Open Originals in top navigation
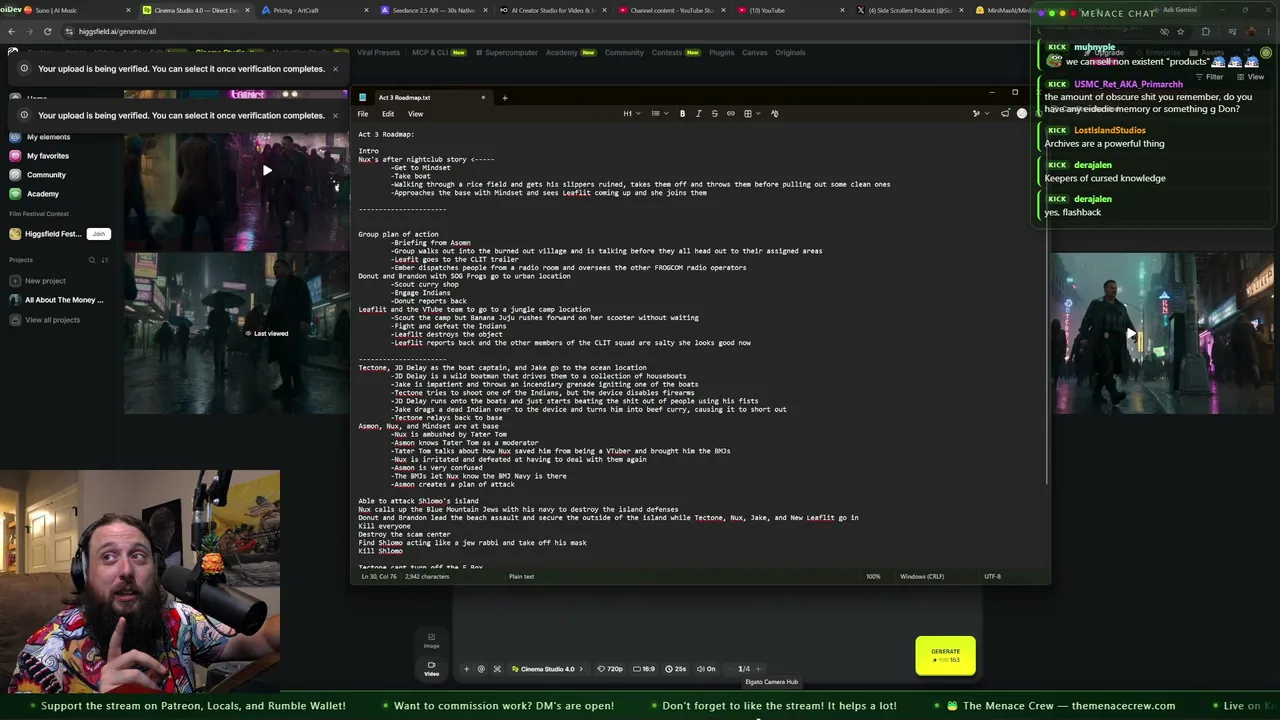Image resolution: width=1280 pixels, height=720 pixels. click(790, 53)
